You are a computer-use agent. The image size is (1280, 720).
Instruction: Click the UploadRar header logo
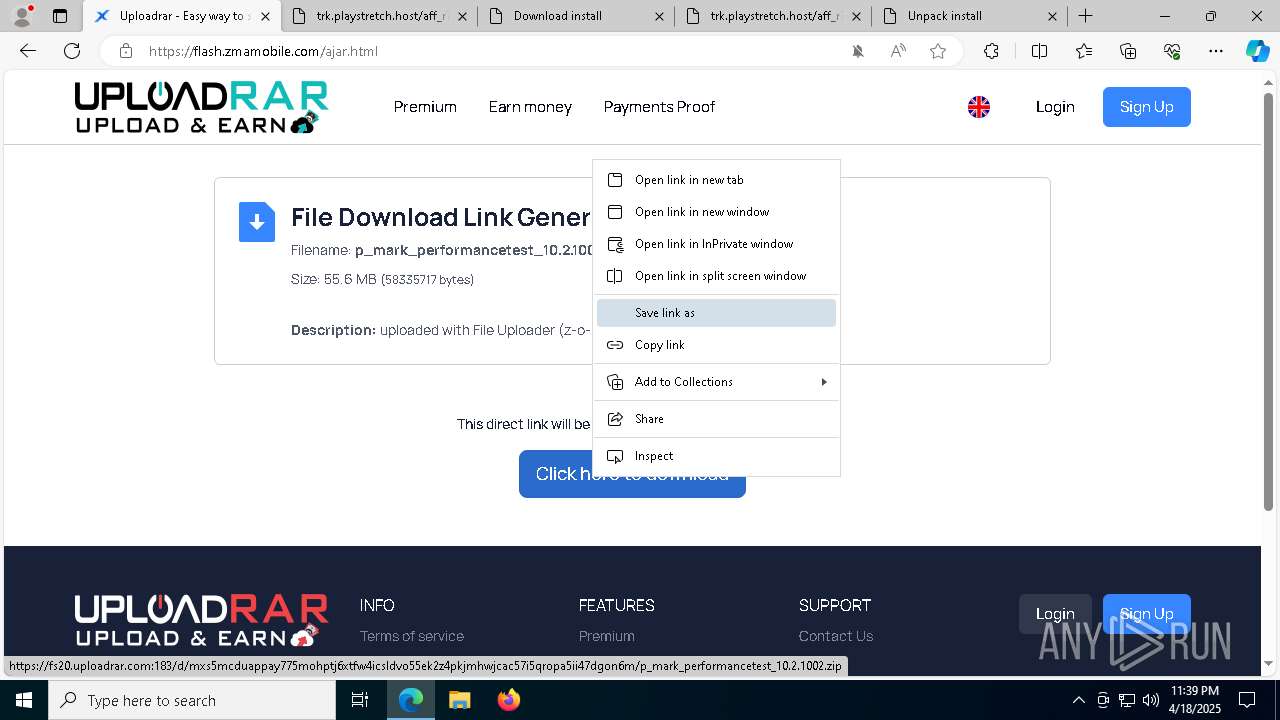tap(201, 107)
